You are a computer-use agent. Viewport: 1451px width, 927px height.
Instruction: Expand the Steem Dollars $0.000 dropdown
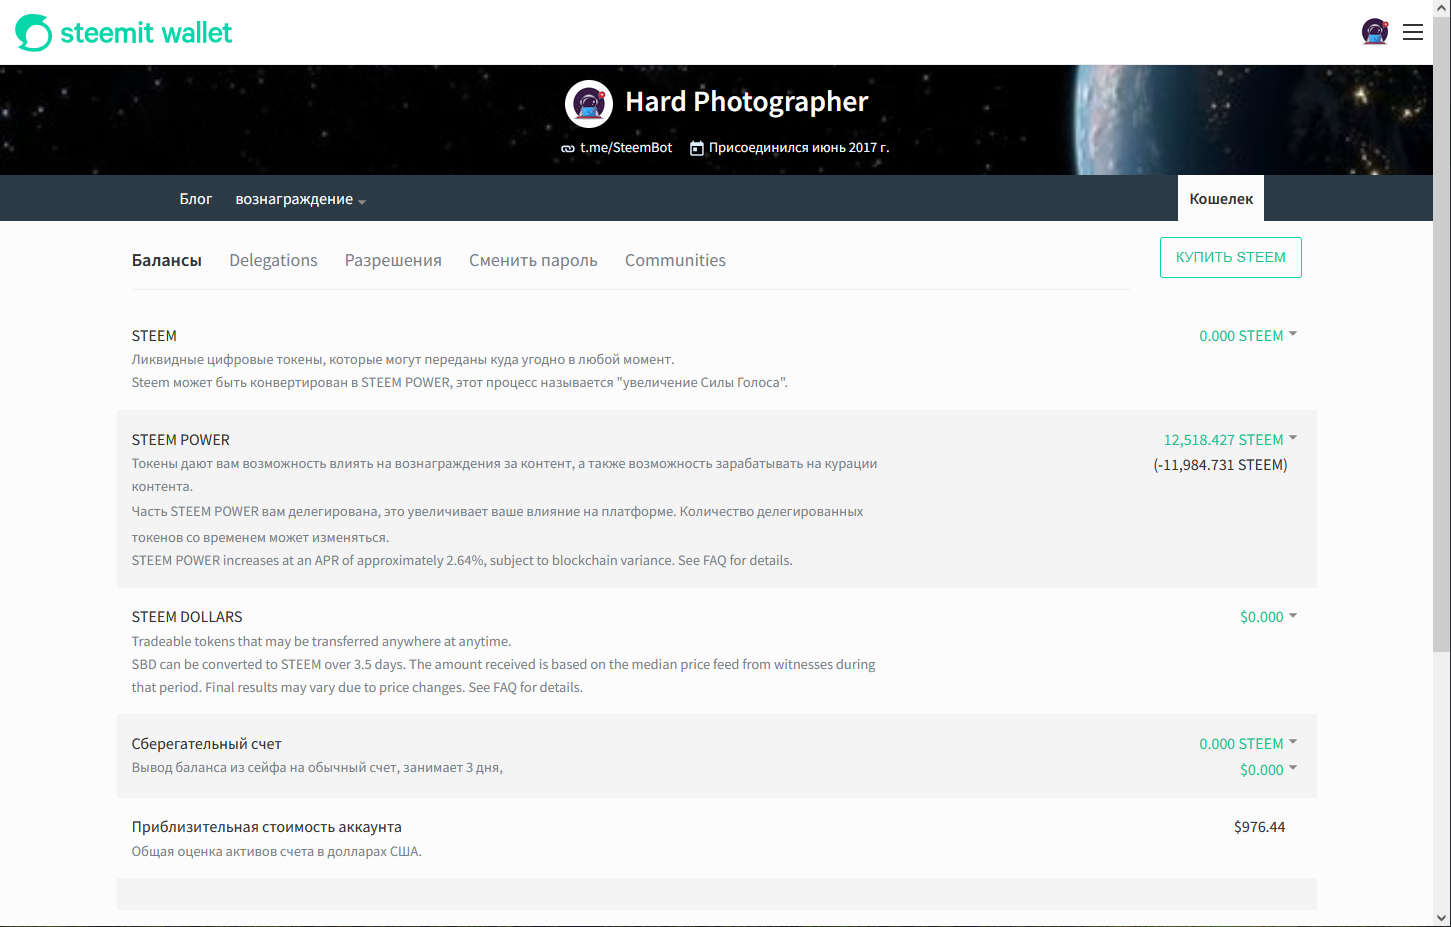pos(1268,617)
